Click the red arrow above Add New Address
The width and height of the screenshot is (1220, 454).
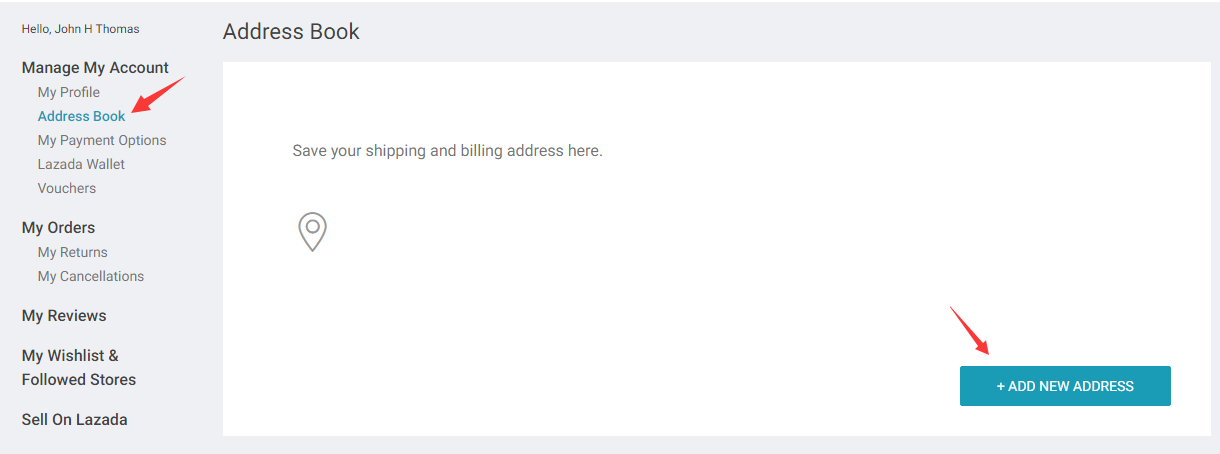point(969,330)
